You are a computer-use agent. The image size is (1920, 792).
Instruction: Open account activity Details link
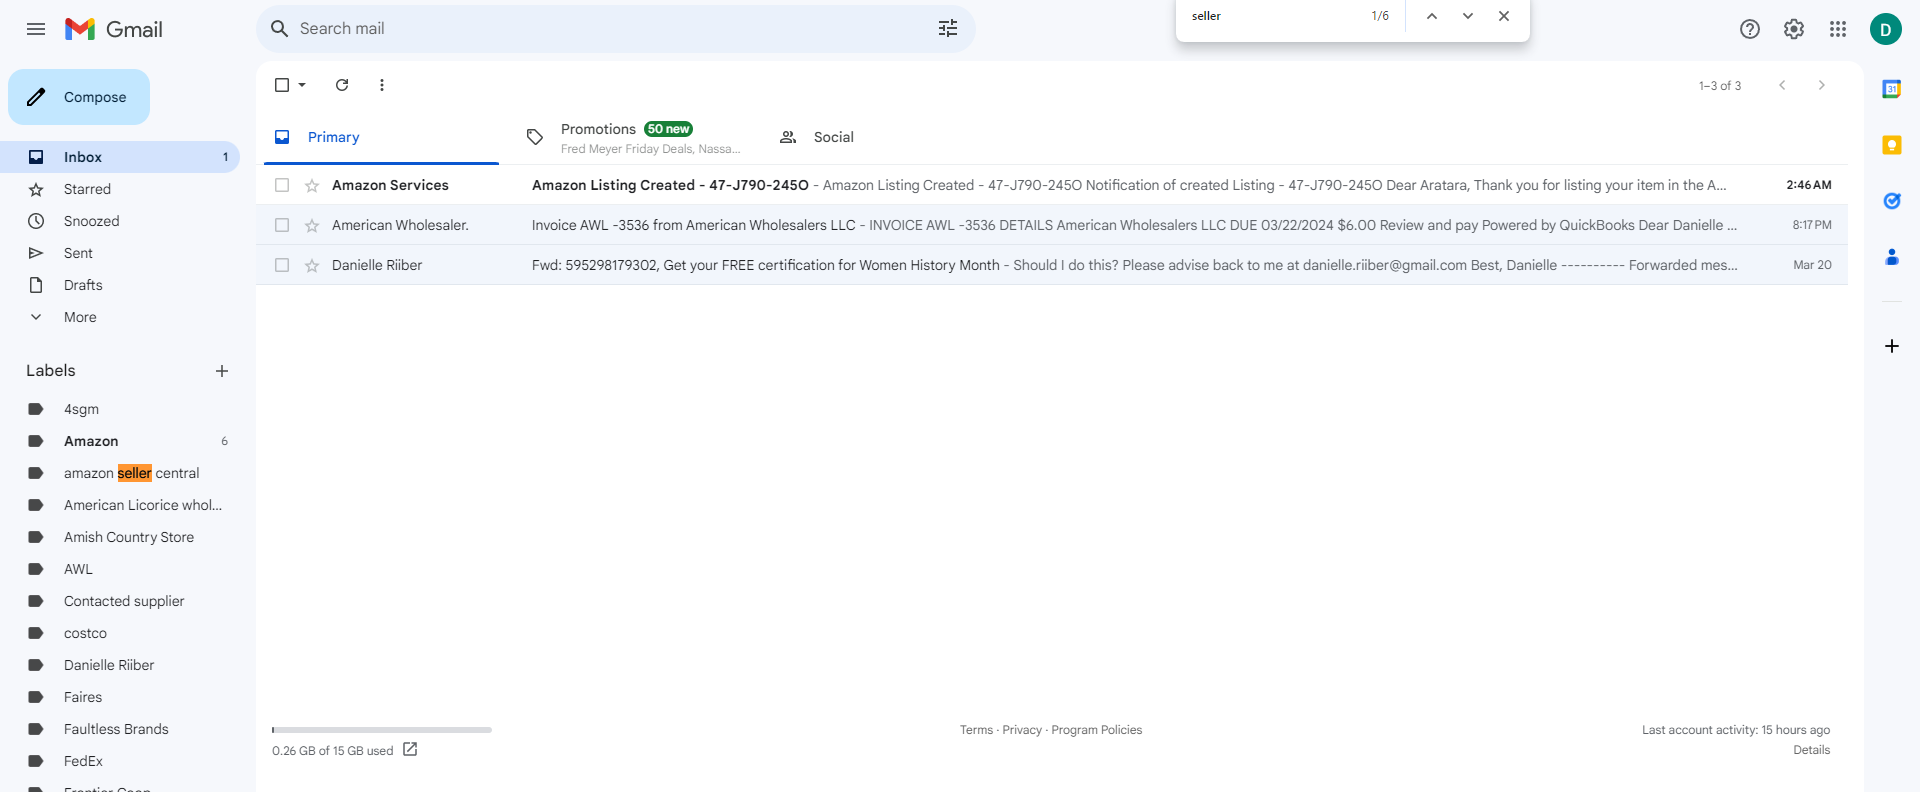point(1811,750)
